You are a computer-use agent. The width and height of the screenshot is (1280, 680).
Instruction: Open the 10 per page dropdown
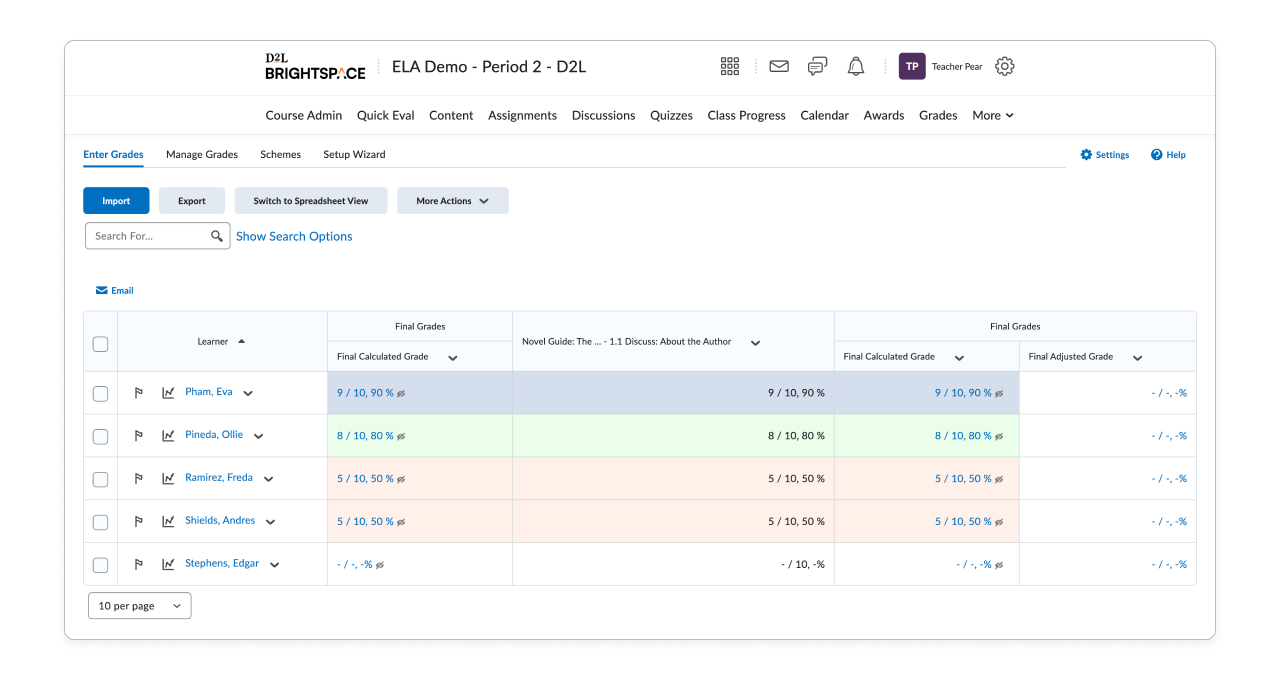[139, 605]
